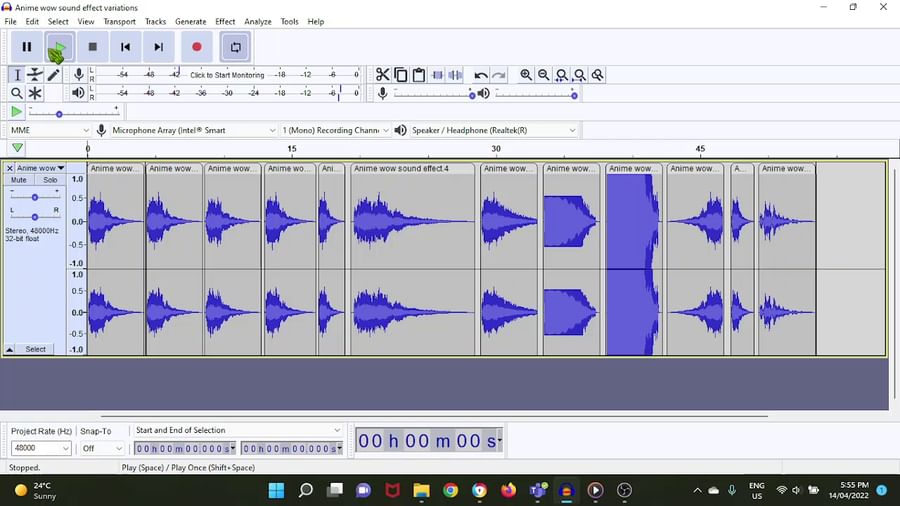Open Chrome from the taskbar
Viewport: 900px width, 506px height.
click(451, 490)
